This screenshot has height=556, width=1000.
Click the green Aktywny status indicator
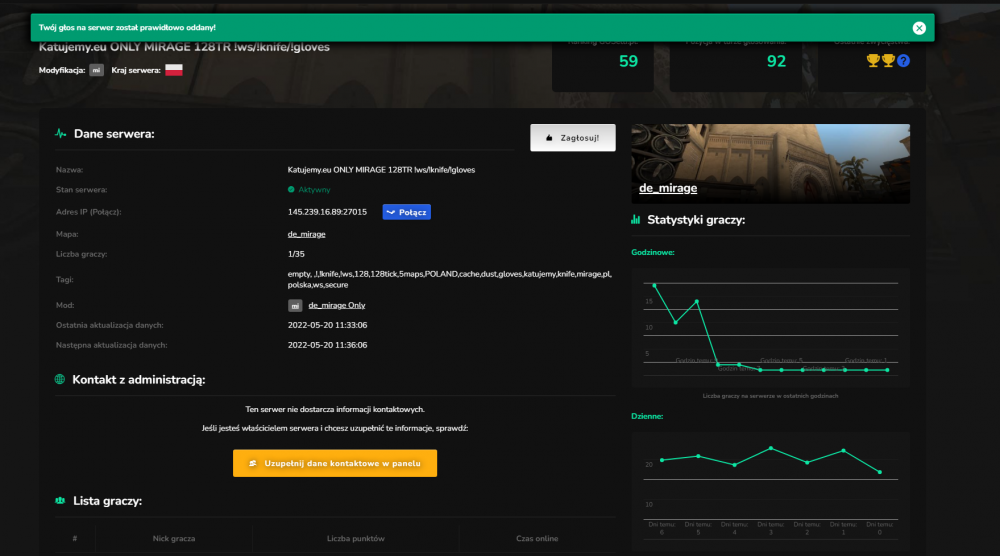309,190
